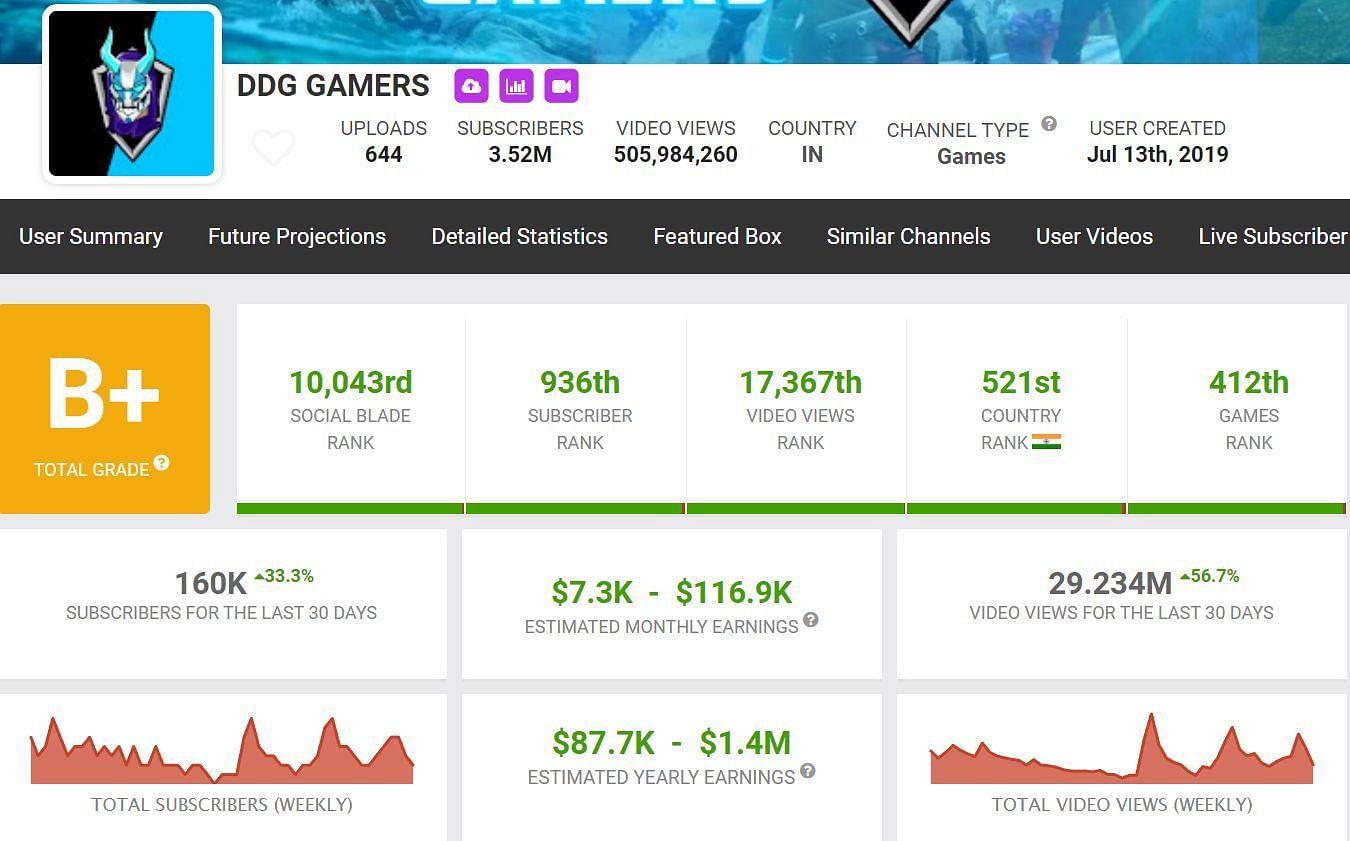Click the India flag next to Country Rank
Viewport: 1350px width, 841px height.
point(1046,442)
